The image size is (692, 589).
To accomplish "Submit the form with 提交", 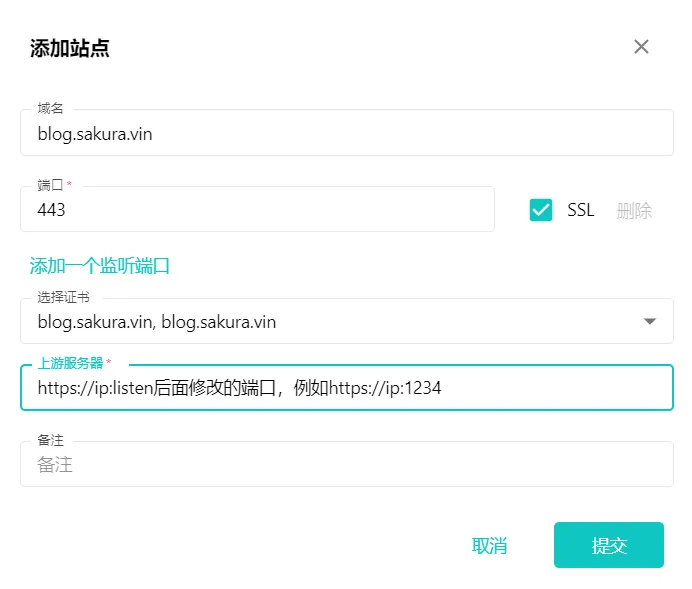I will coord(609,545).
